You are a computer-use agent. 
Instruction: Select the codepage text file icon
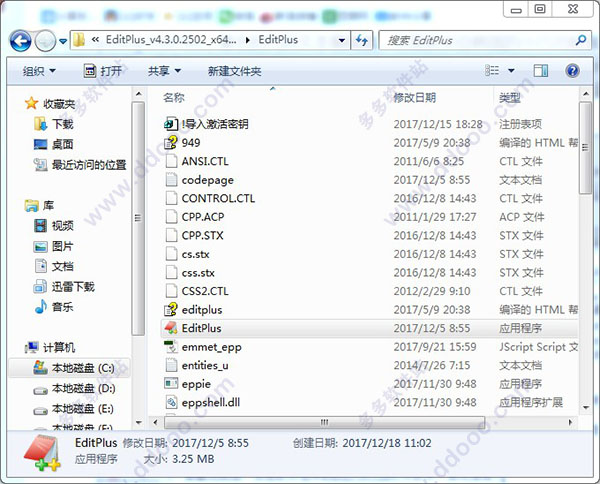[171, 179]
